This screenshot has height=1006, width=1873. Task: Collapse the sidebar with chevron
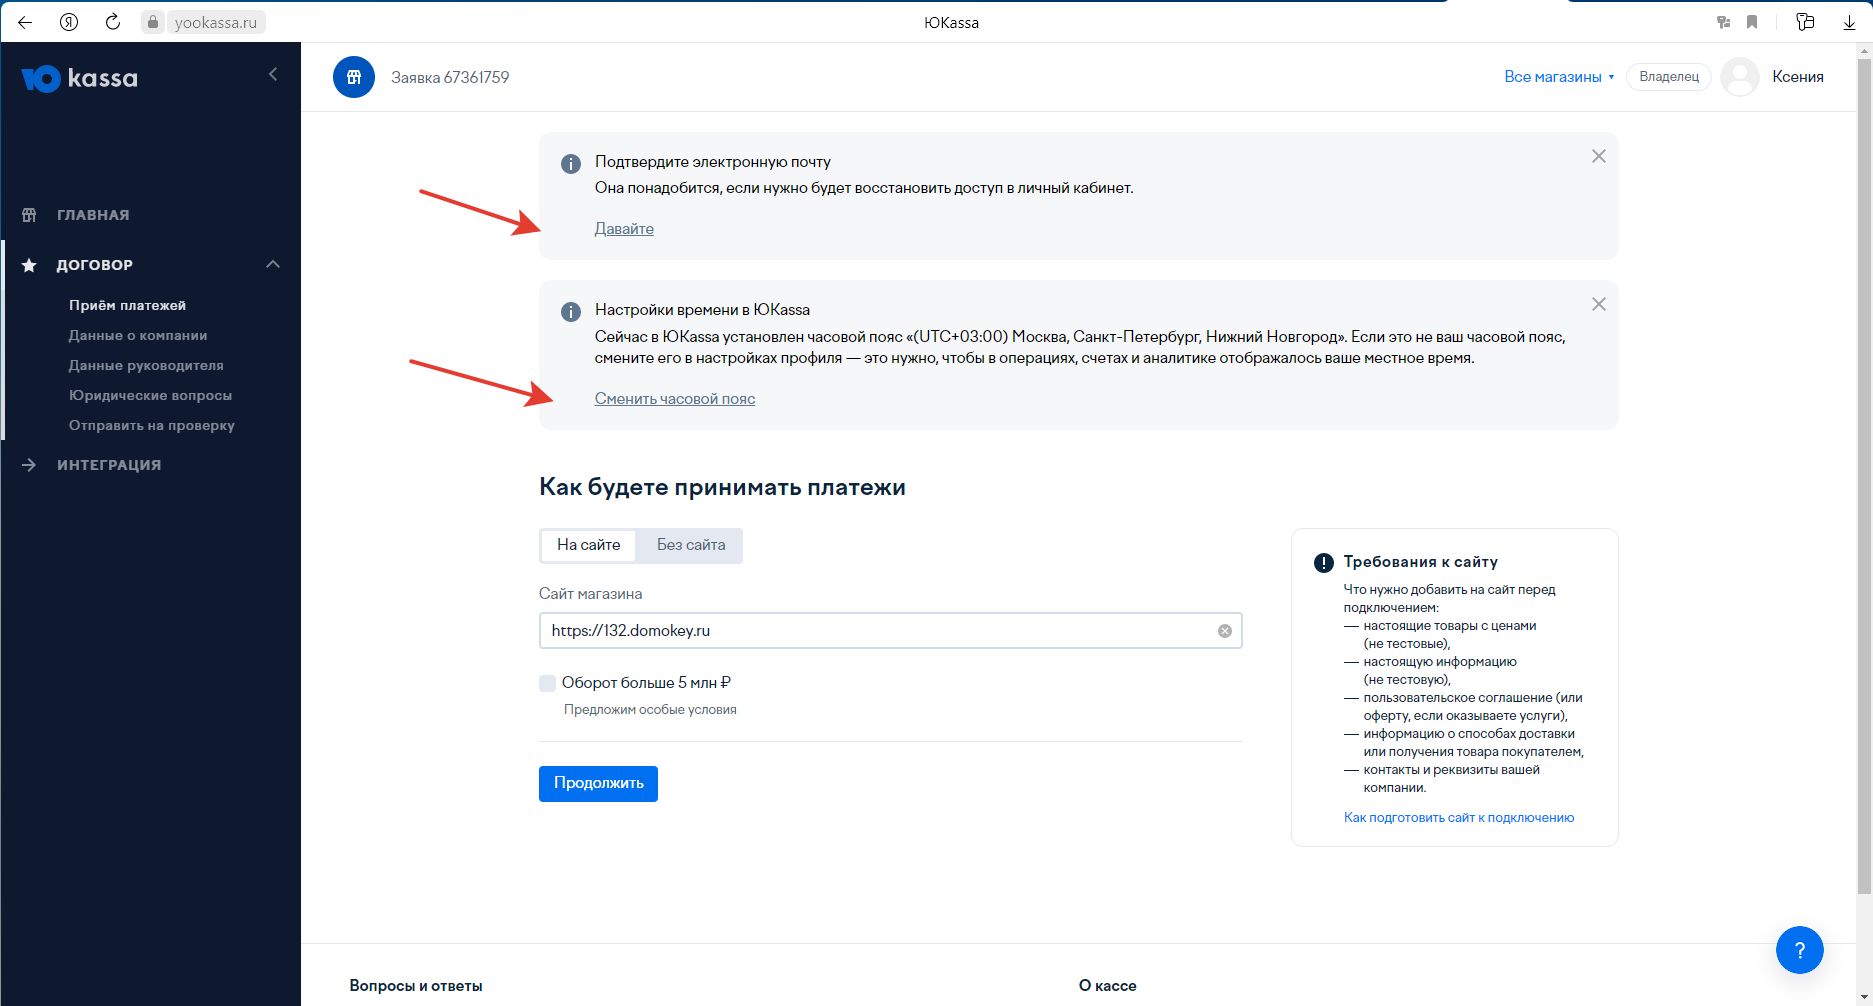273,74
